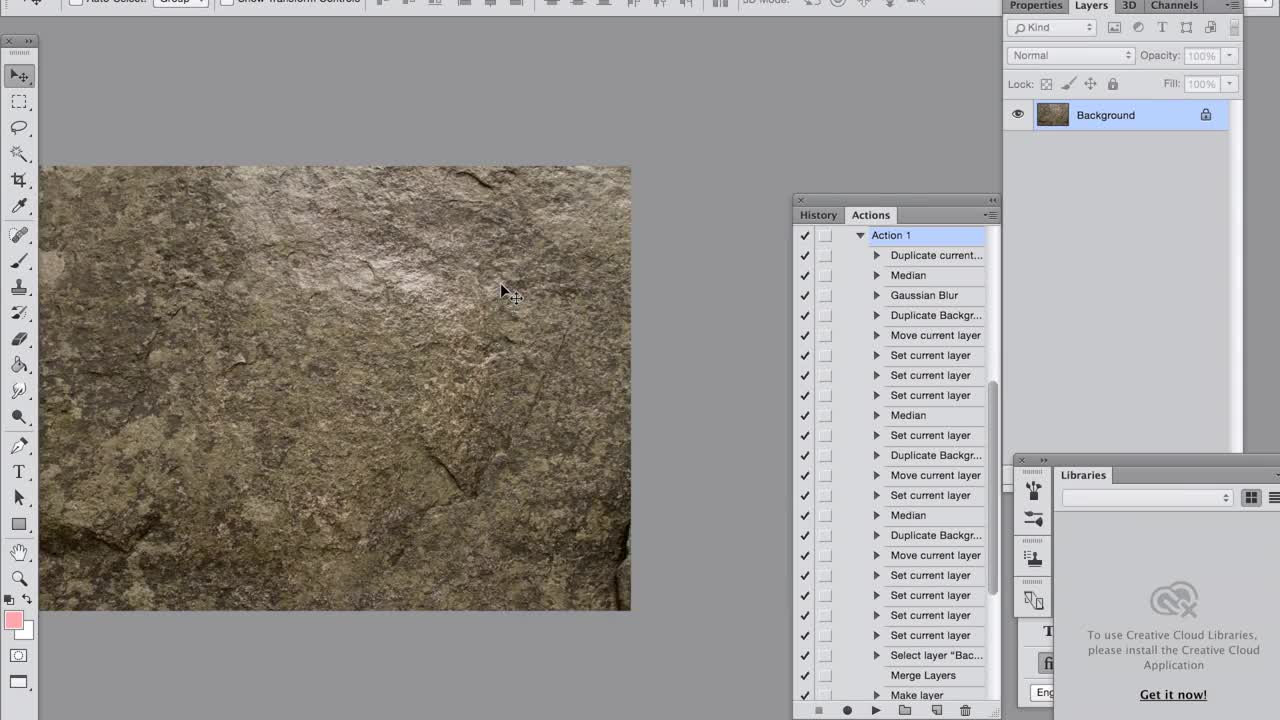Expand the Median action step

(877, 275)
